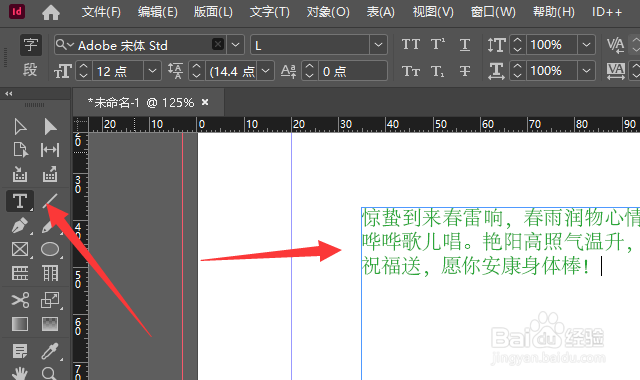640x380 pixels.
Task: Select the Gradient Feather tool
Action: click(50, 324)
